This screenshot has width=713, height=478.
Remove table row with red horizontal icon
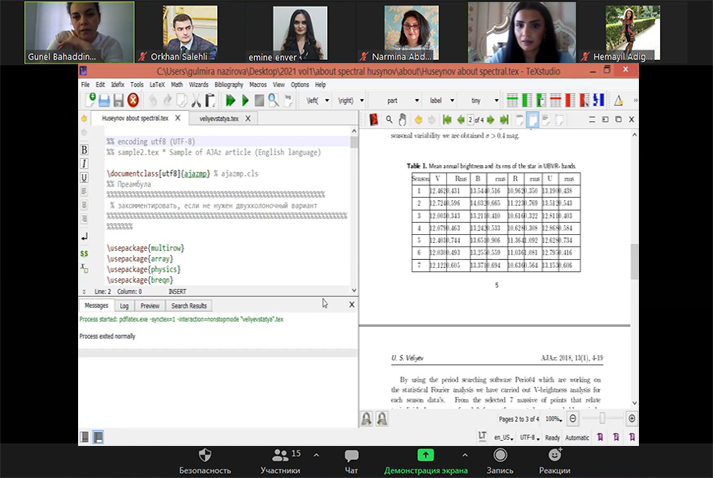pyautogui.click(x=556, y=100)
